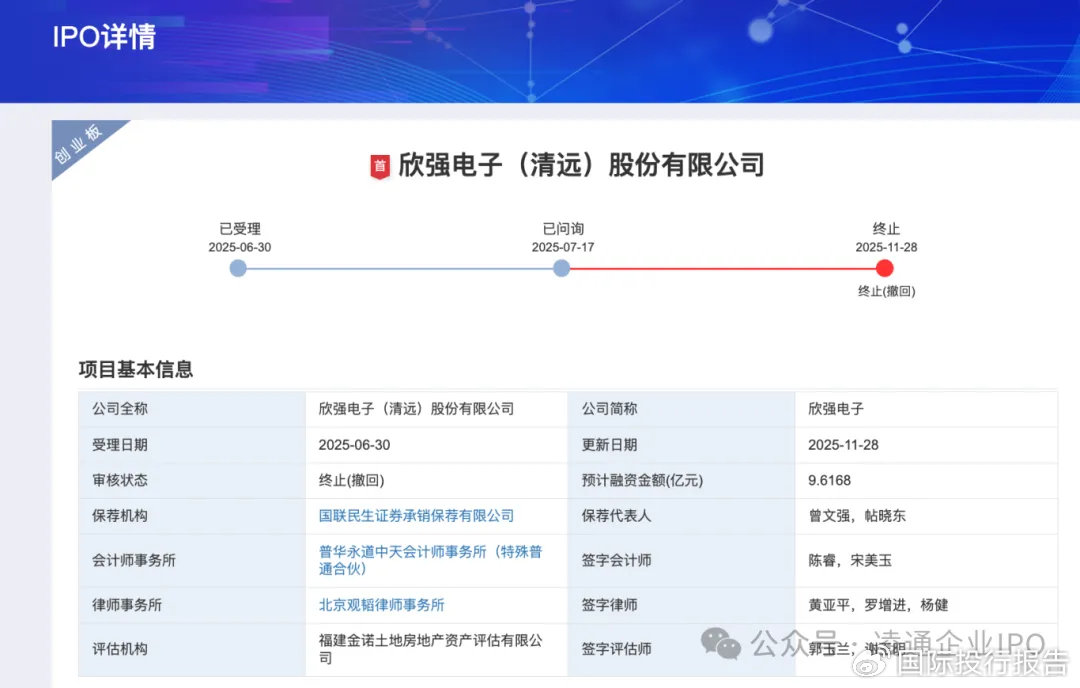1080x688 pixels.
Task: Click the WeChat logo in watermark
Action: coord(720,643)
